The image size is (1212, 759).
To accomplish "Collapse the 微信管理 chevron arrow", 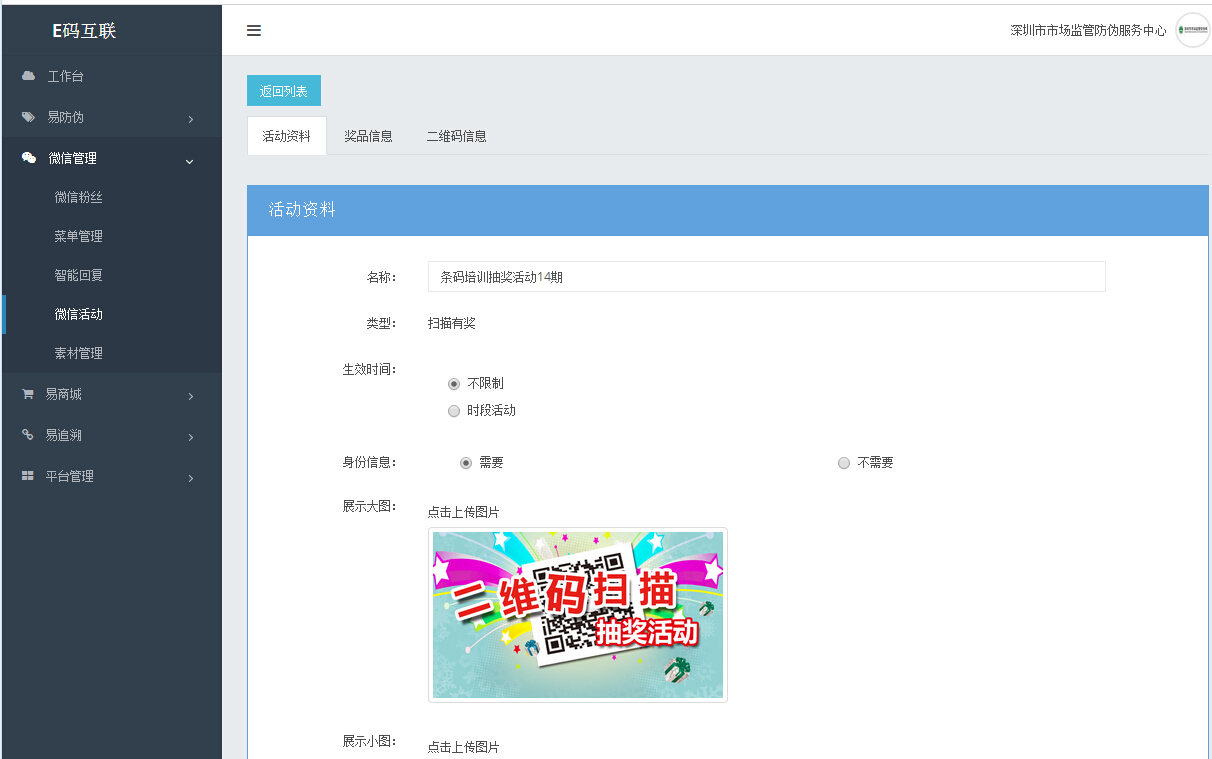I will (x=190, y=160).
